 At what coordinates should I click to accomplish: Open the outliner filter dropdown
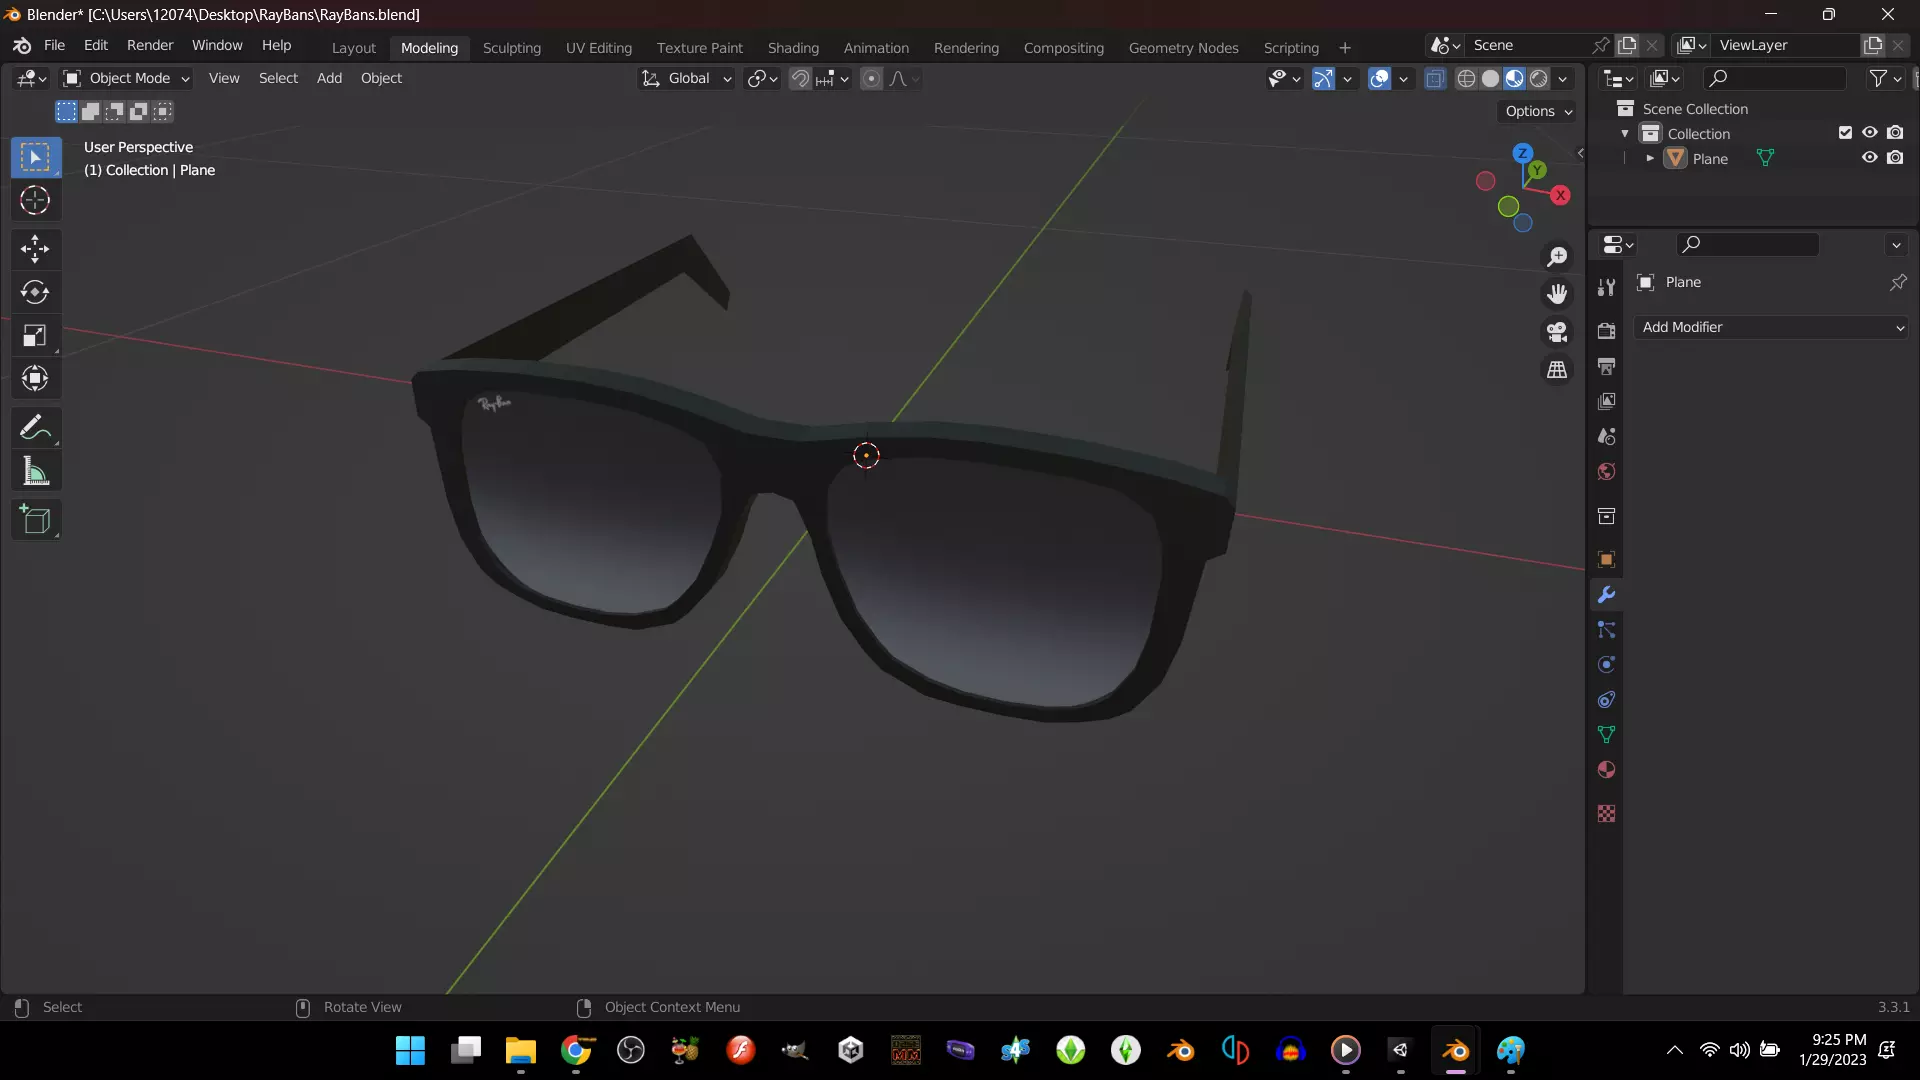[1885, 79]
